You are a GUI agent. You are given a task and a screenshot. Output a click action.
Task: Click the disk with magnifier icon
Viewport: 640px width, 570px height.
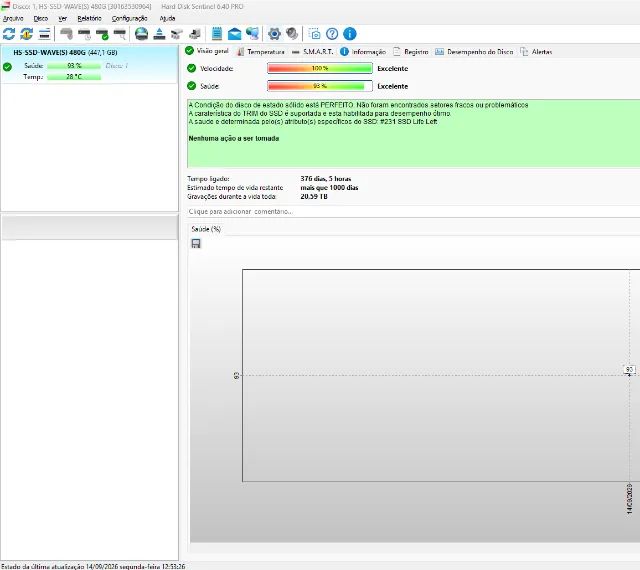120,34
